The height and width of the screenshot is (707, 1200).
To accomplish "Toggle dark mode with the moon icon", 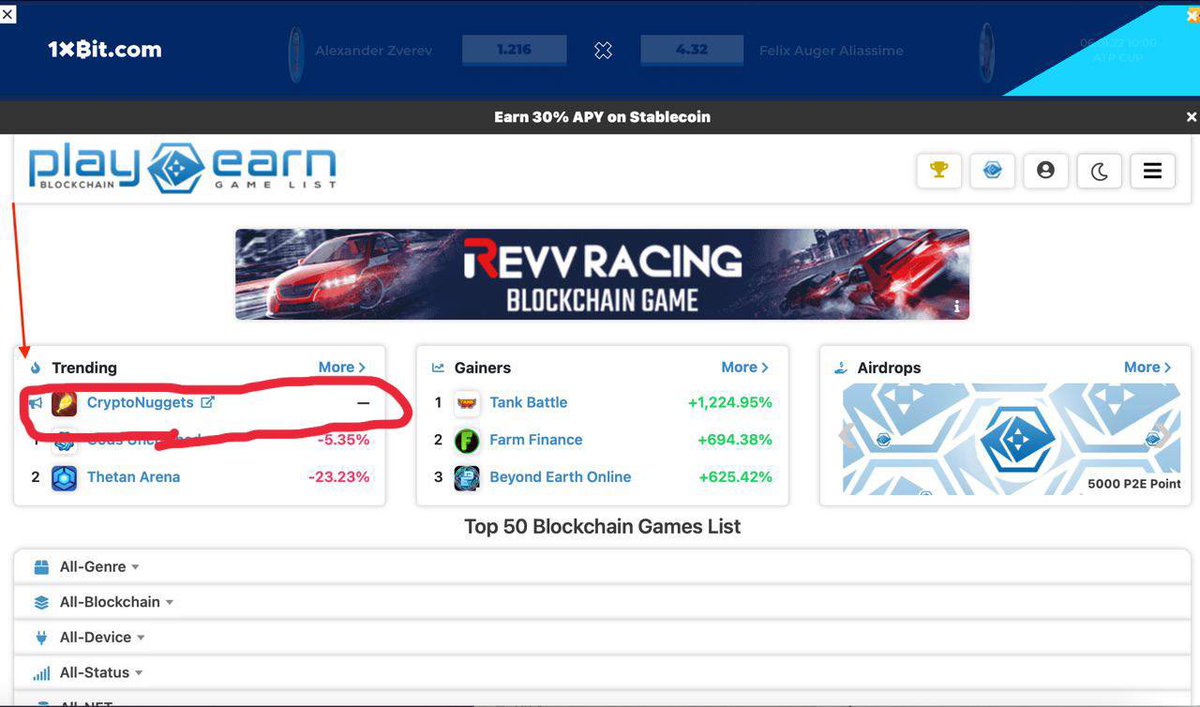I will 1099,171.
